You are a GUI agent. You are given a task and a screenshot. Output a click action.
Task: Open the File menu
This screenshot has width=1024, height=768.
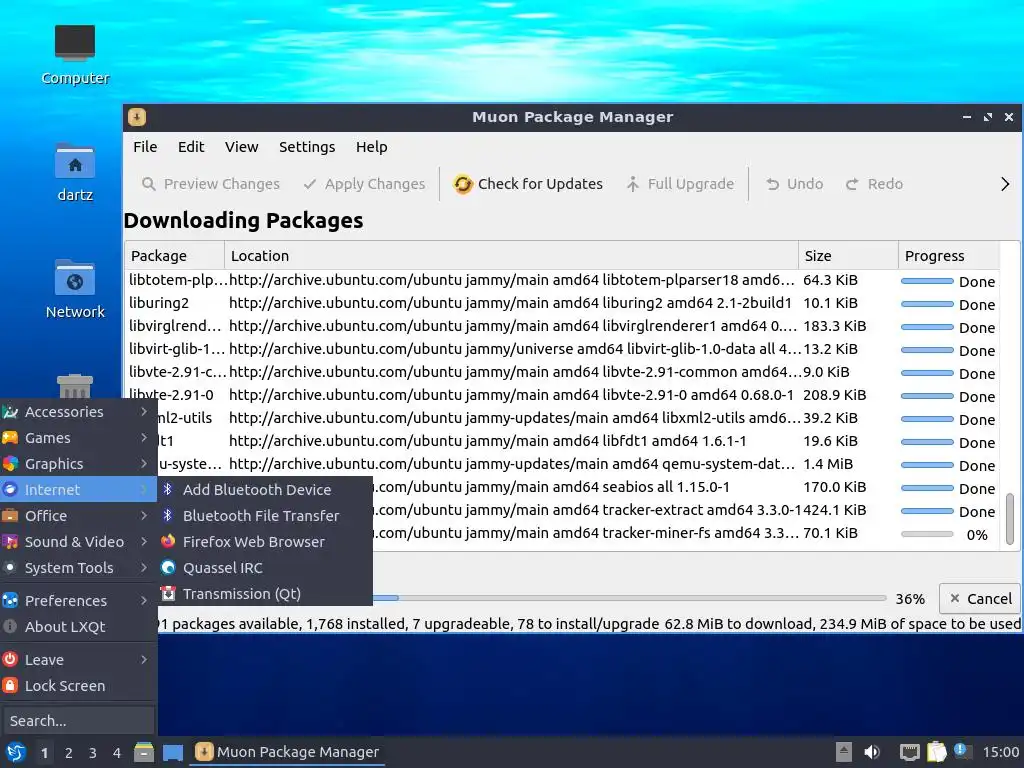click(145, 147)
